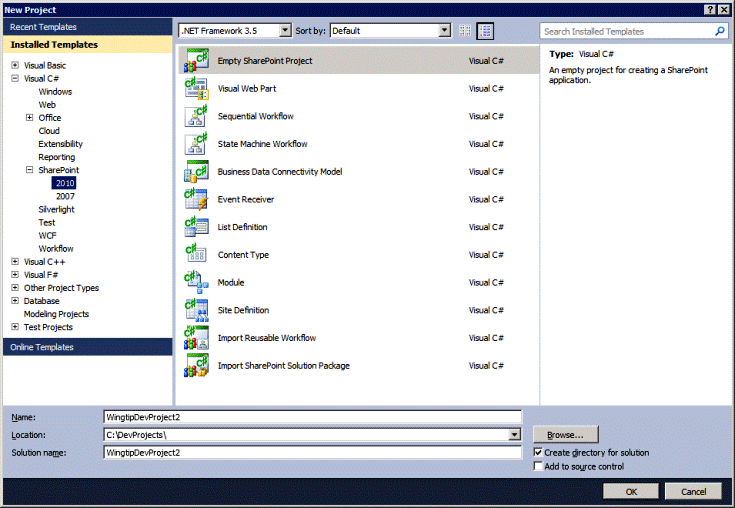Select the List Definition template name
The image size is (735, 508).
[242, 227]
